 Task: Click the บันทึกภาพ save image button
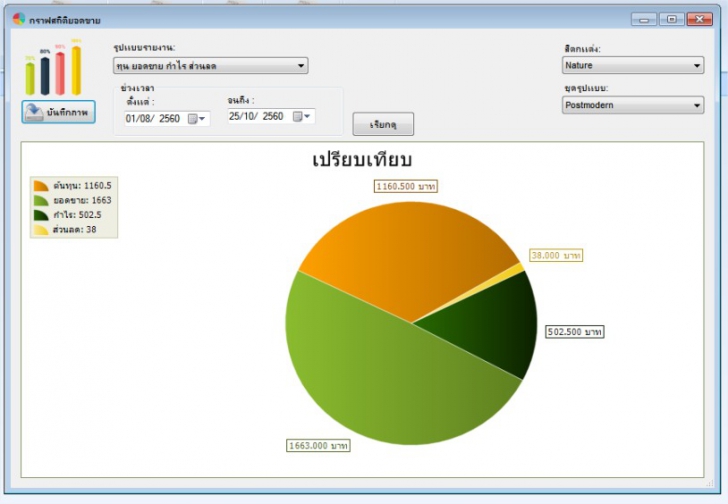58,112
